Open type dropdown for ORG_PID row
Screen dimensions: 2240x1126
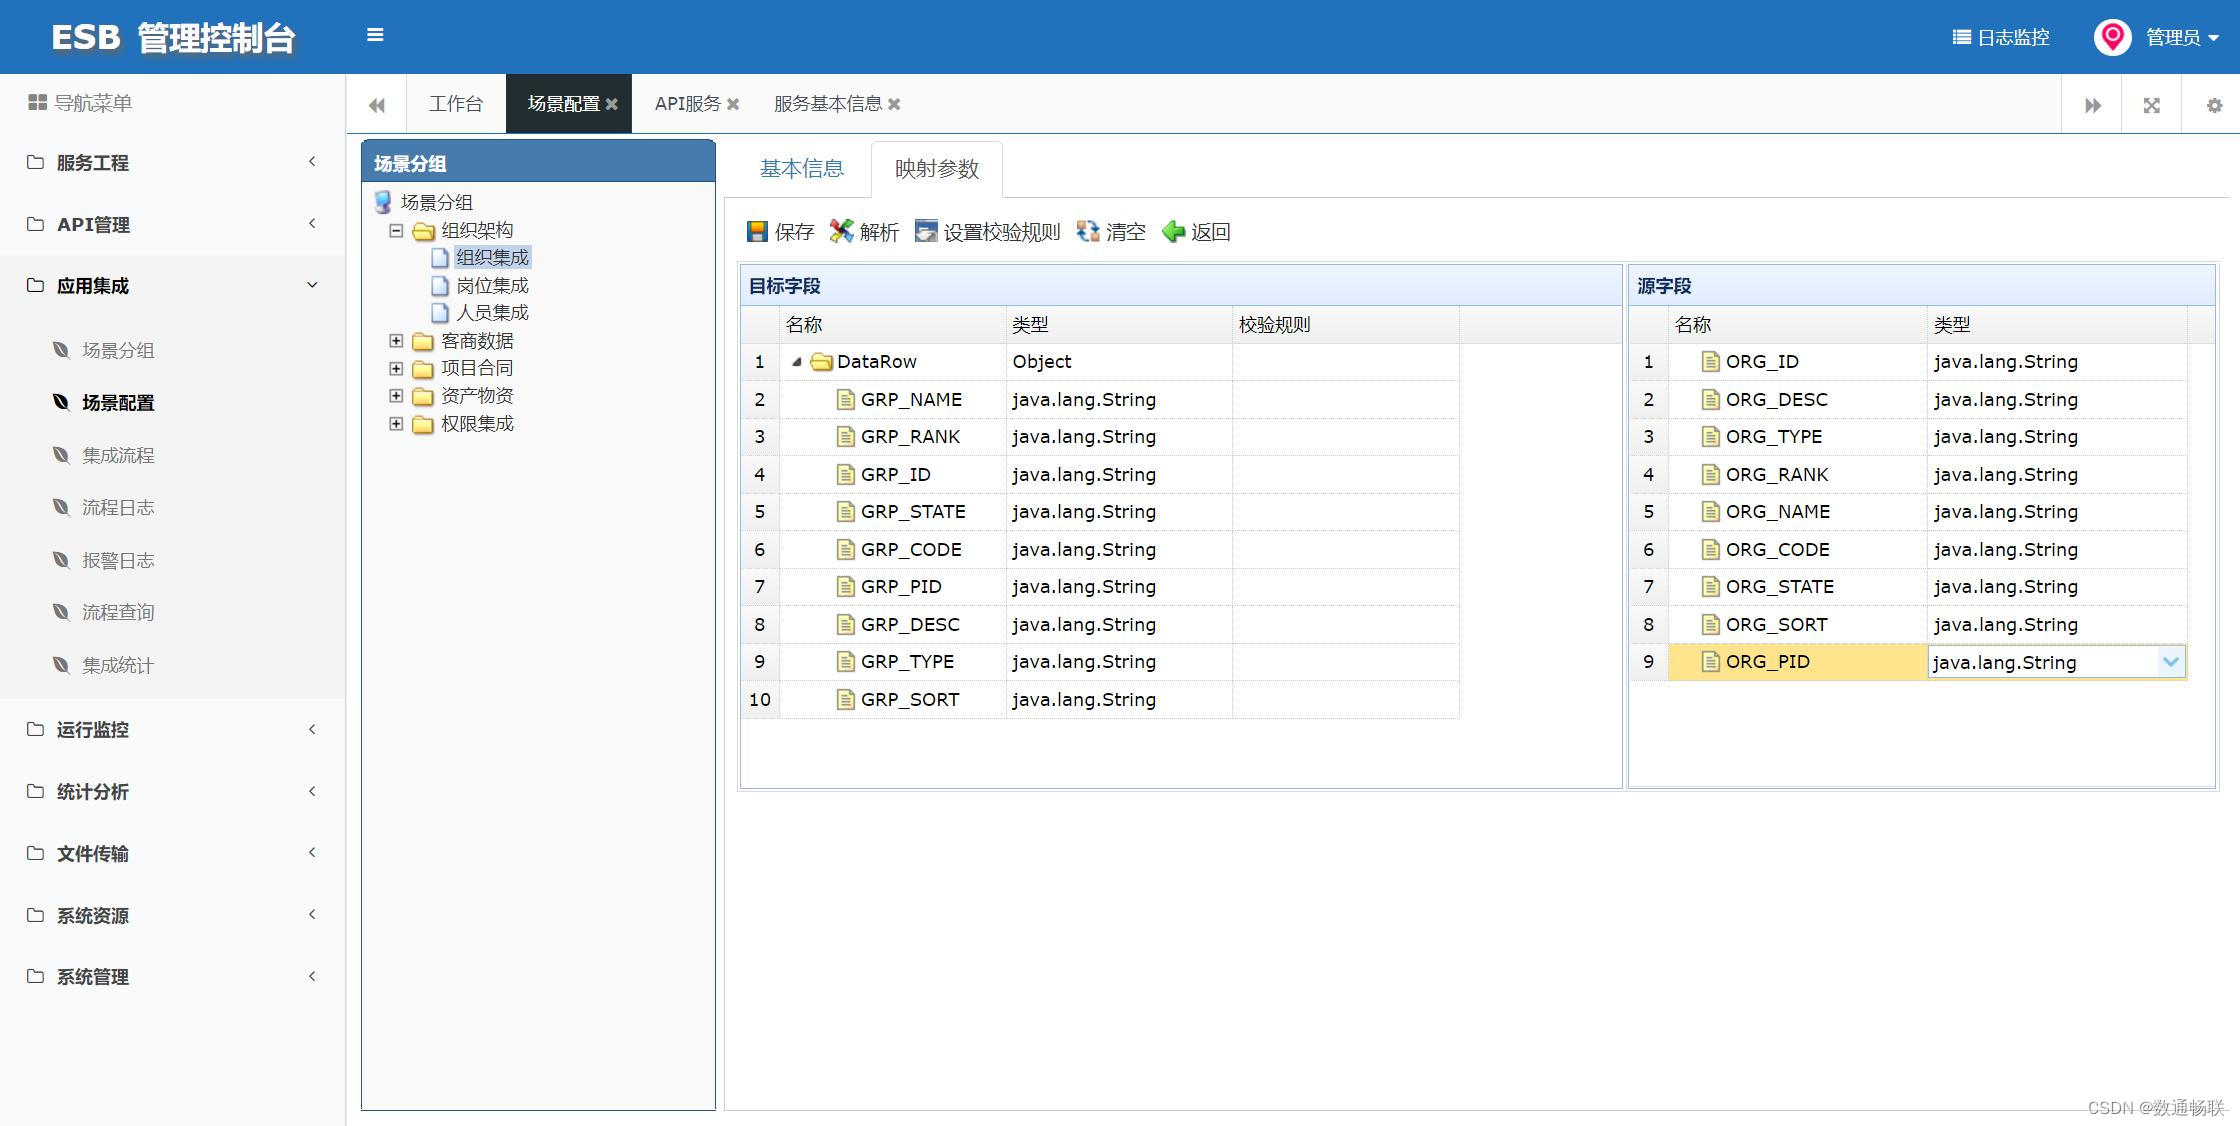[x=2170, y=662]
